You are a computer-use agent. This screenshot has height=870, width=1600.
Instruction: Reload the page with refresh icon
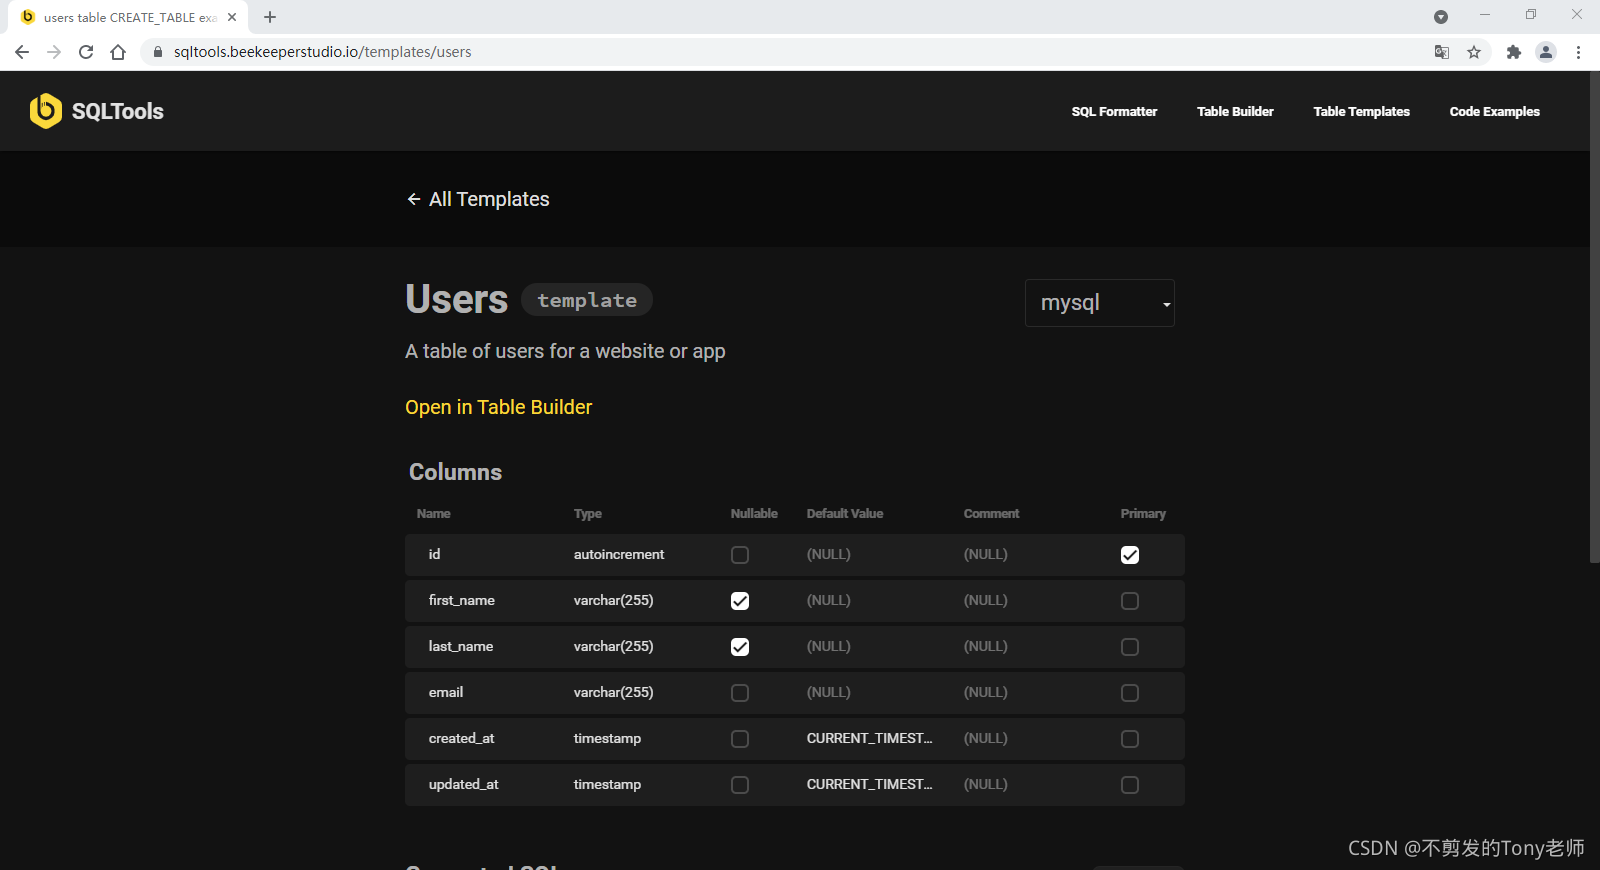click(x=86, y=52)
